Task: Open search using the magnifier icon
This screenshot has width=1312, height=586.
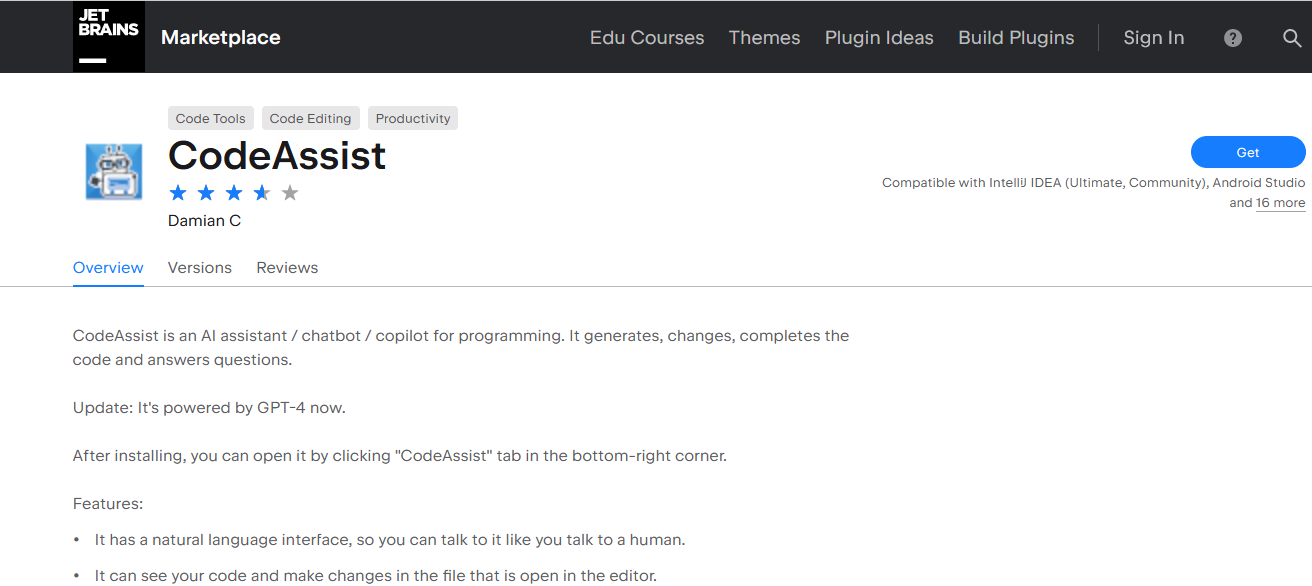Action: tap(1291, 38)
